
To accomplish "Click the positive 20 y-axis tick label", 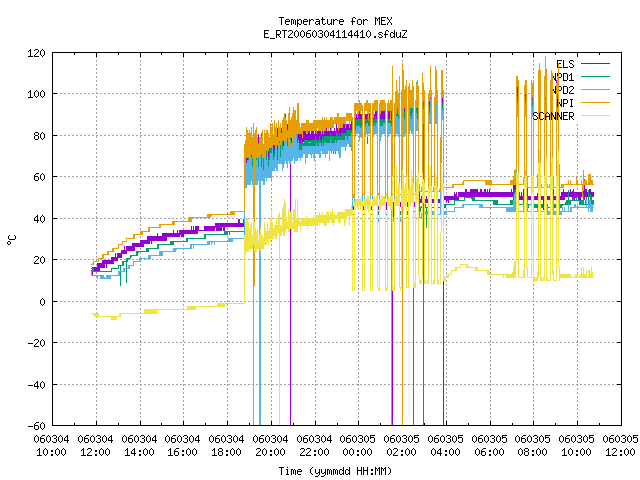I will pos(39,260).
